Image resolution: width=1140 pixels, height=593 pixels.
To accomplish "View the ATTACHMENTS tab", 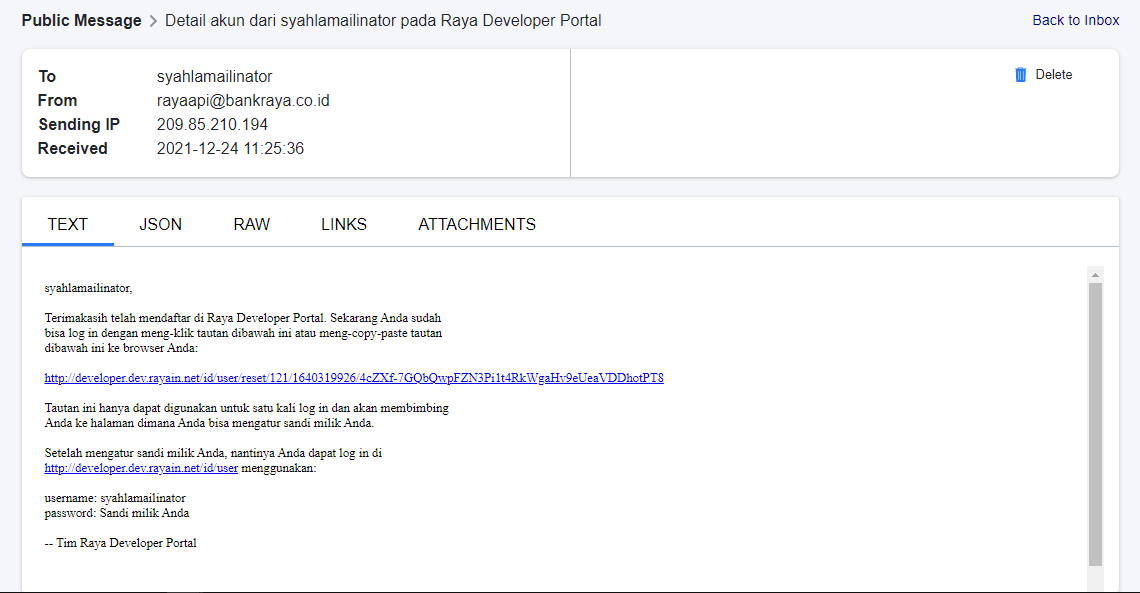I will click(x=476, y=224).
